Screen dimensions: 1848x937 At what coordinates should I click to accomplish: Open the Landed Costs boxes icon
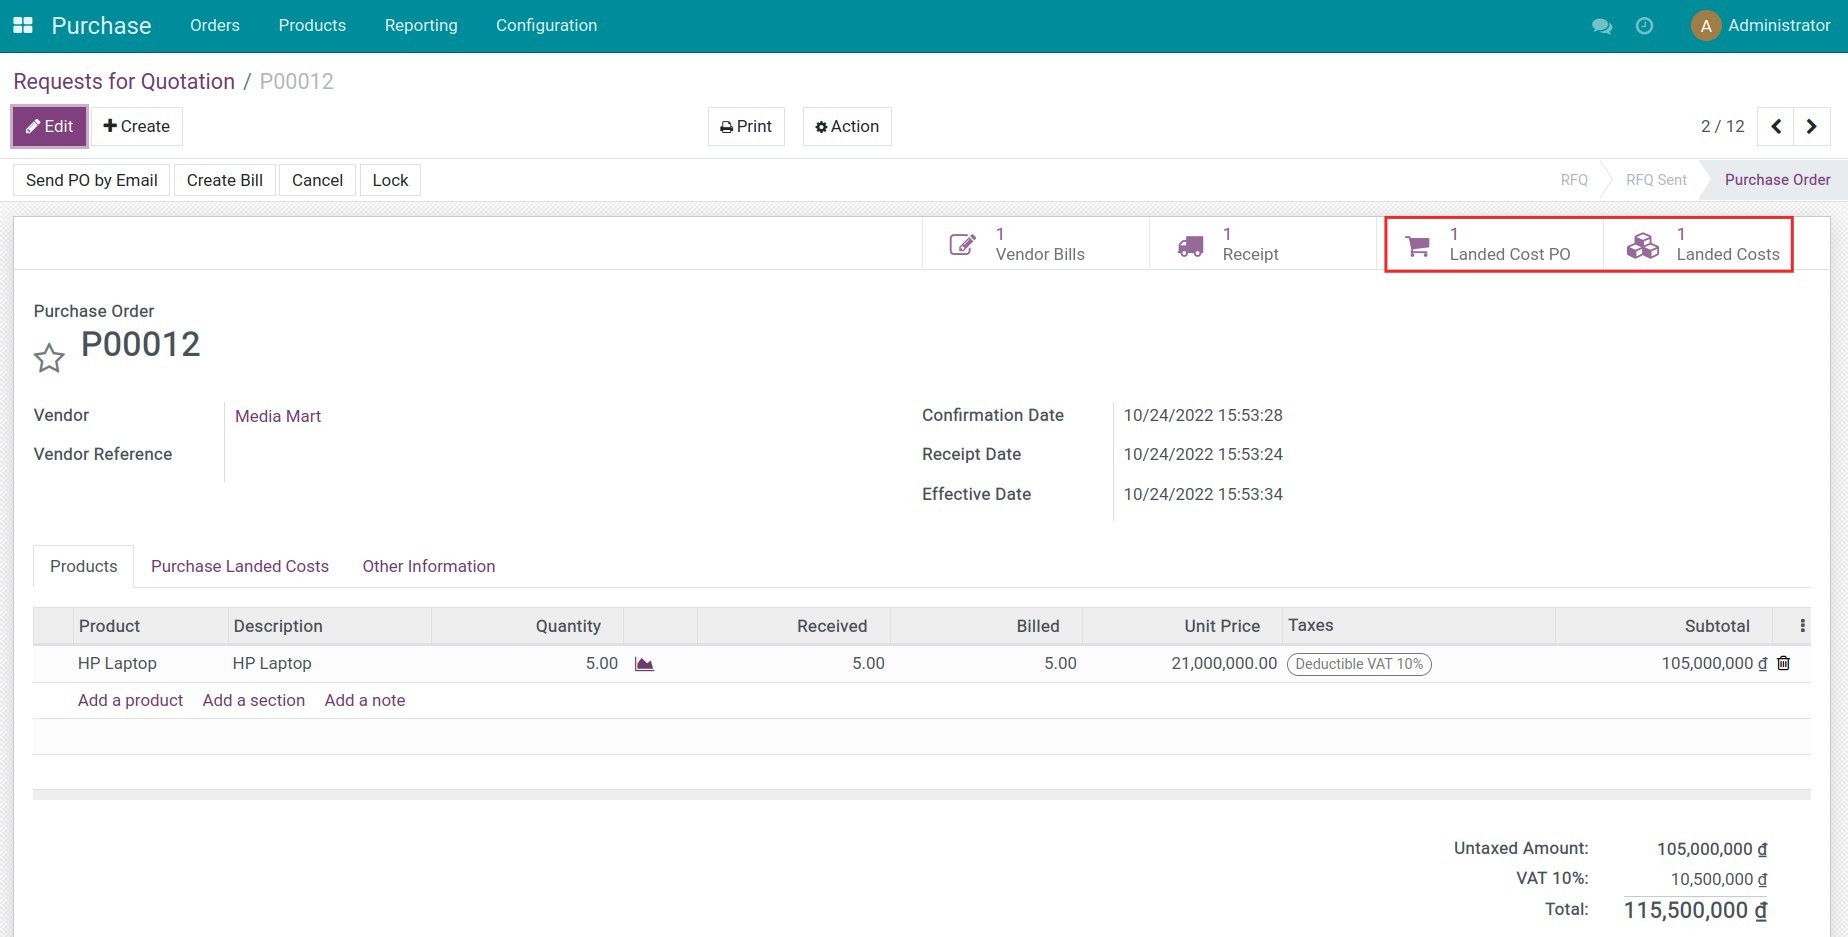[1642, 245]
